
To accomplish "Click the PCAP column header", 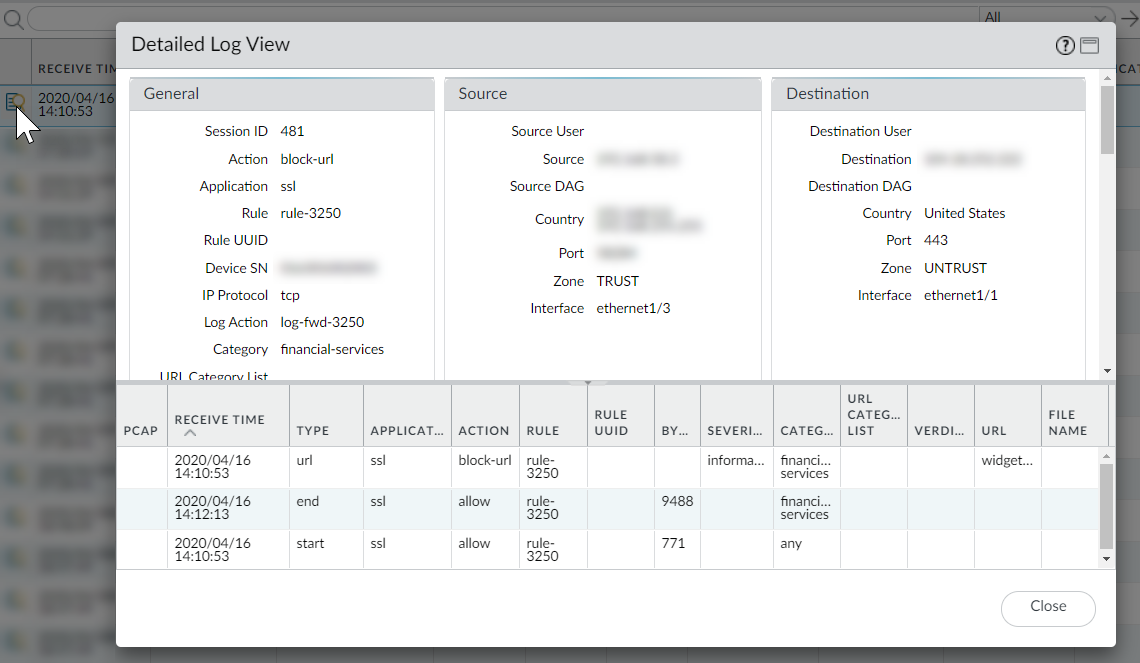I will 141,430.
